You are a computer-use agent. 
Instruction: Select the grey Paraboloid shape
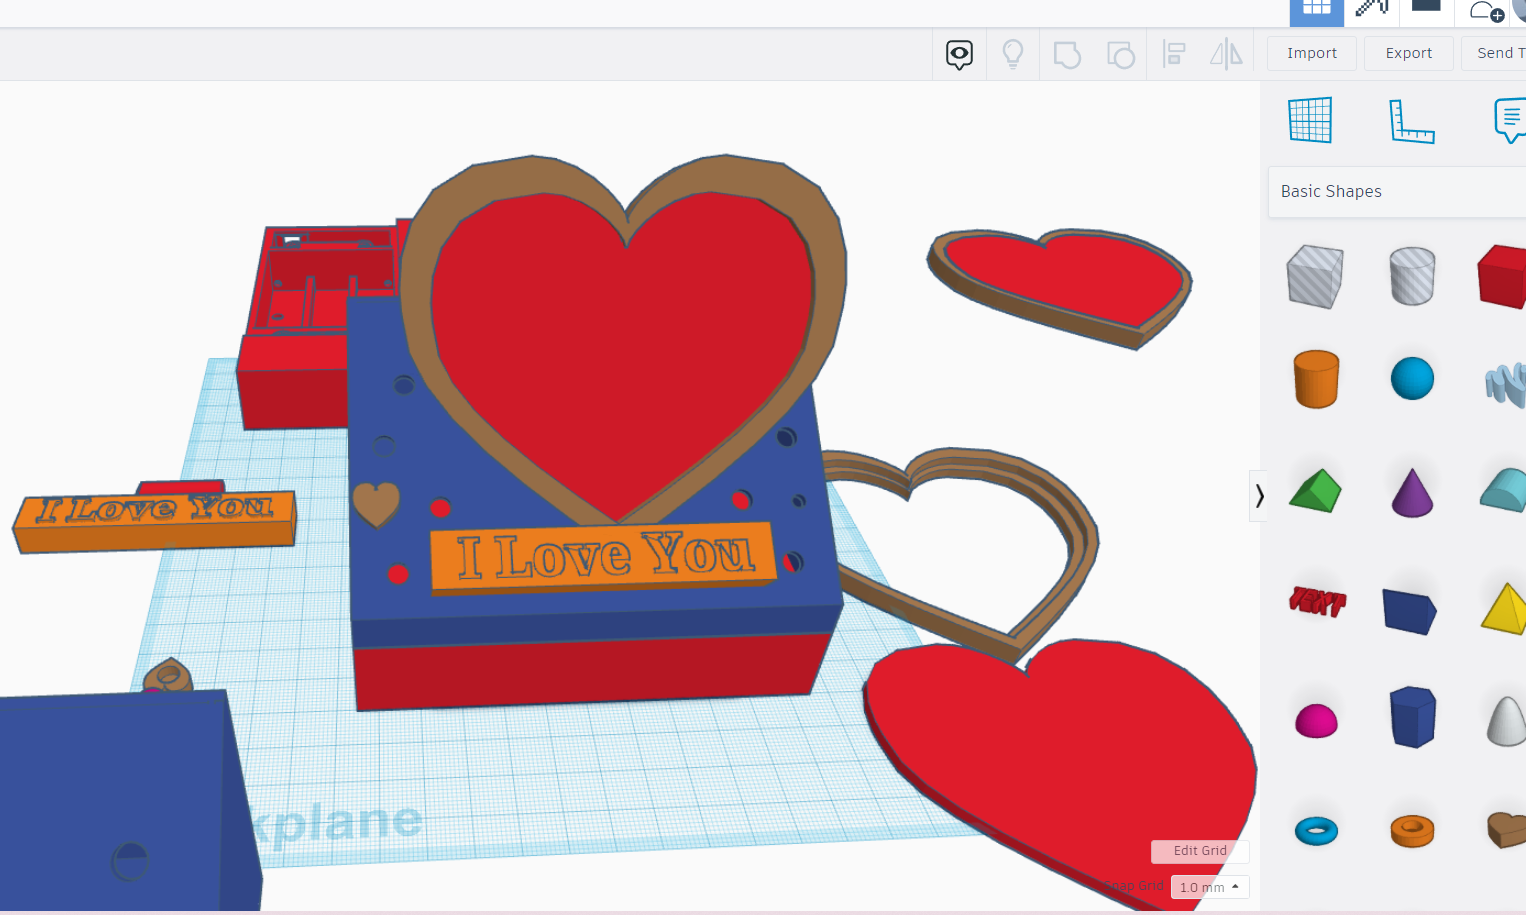[1506, 721]
